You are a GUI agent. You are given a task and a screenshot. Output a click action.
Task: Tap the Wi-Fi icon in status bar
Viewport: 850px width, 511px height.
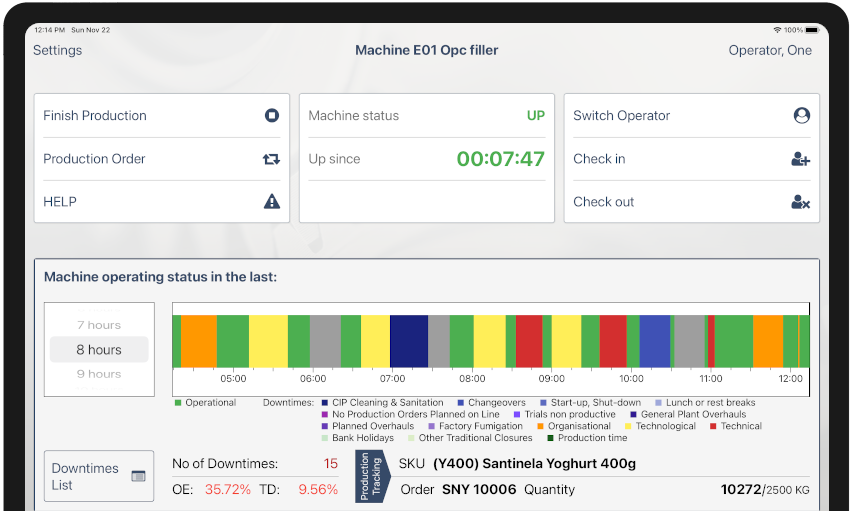(777, 30)
